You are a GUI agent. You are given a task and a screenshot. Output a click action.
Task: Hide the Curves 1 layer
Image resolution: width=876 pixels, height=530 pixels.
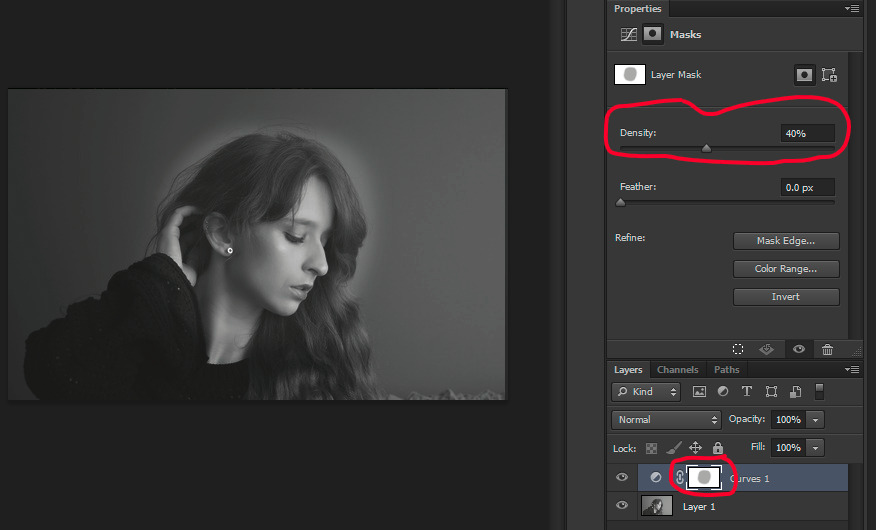(x=623, y=478)
